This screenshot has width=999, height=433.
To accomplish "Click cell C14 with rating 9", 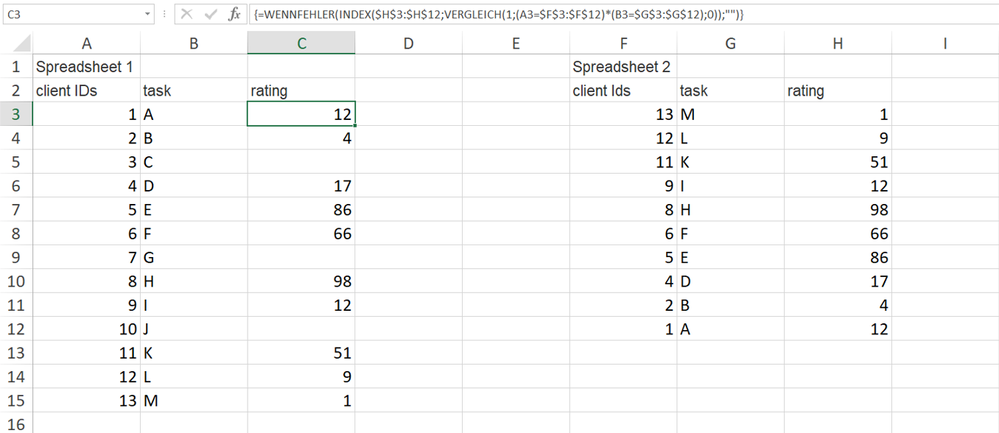I will (301, 377).
